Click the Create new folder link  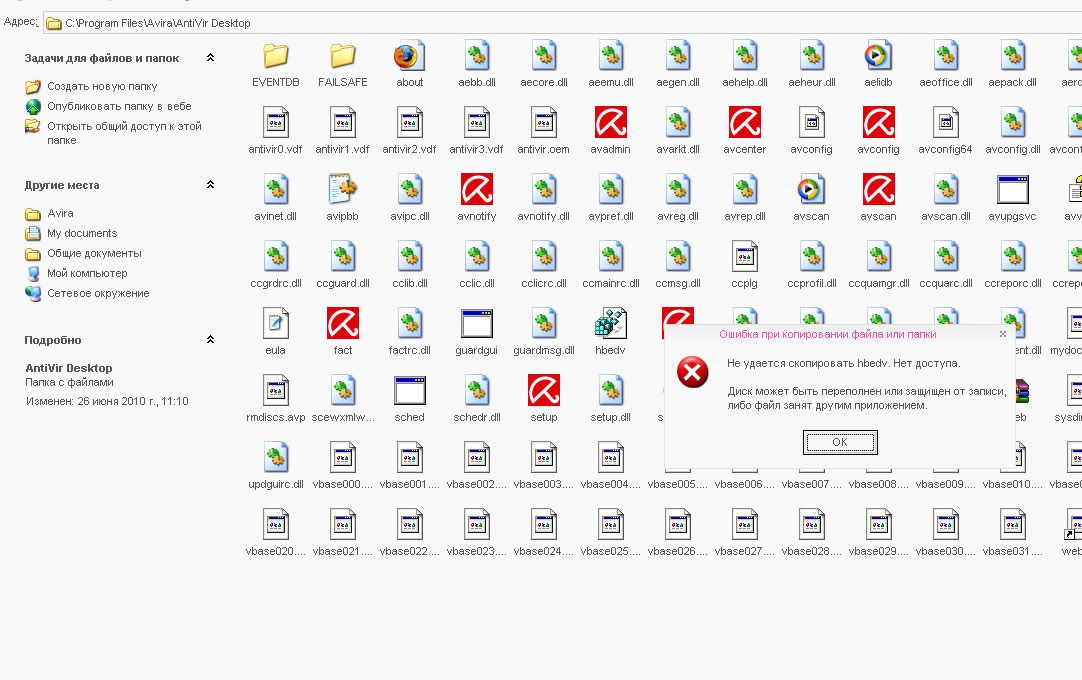coord(101,87)
